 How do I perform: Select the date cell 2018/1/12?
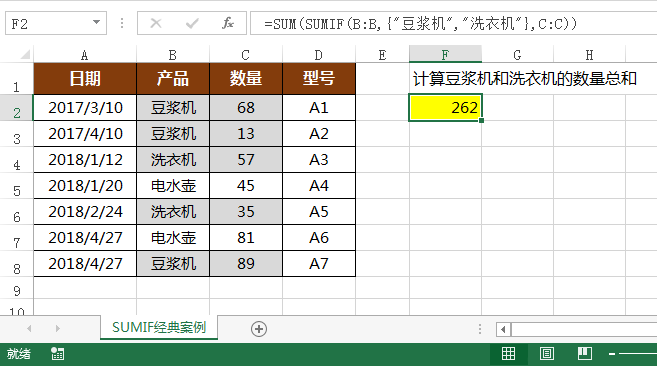[x=85, y=160]
